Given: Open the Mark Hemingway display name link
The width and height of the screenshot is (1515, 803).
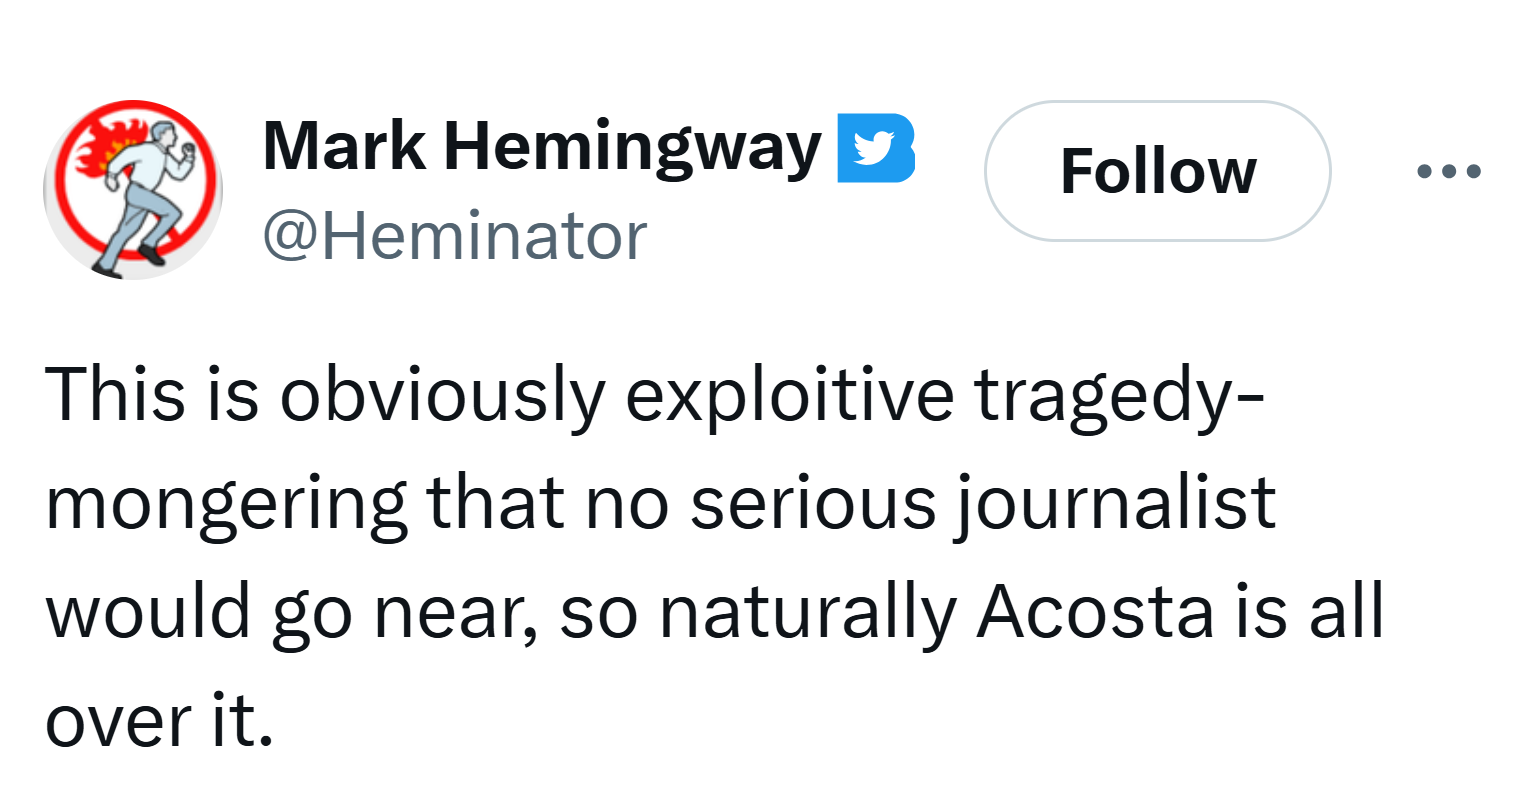Looking at the screenshot, I should tap(541, 146).
